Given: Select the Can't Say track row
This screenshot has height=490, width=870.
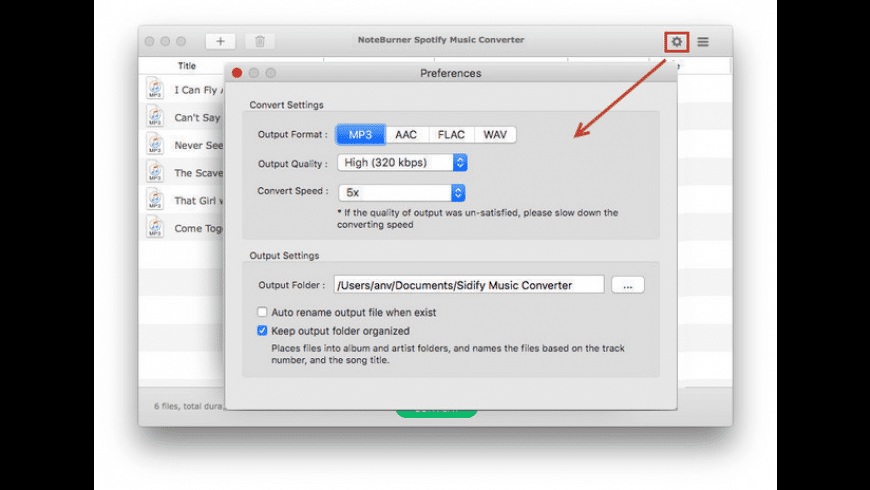Looking at the screenshot, I should click(182, 117).
